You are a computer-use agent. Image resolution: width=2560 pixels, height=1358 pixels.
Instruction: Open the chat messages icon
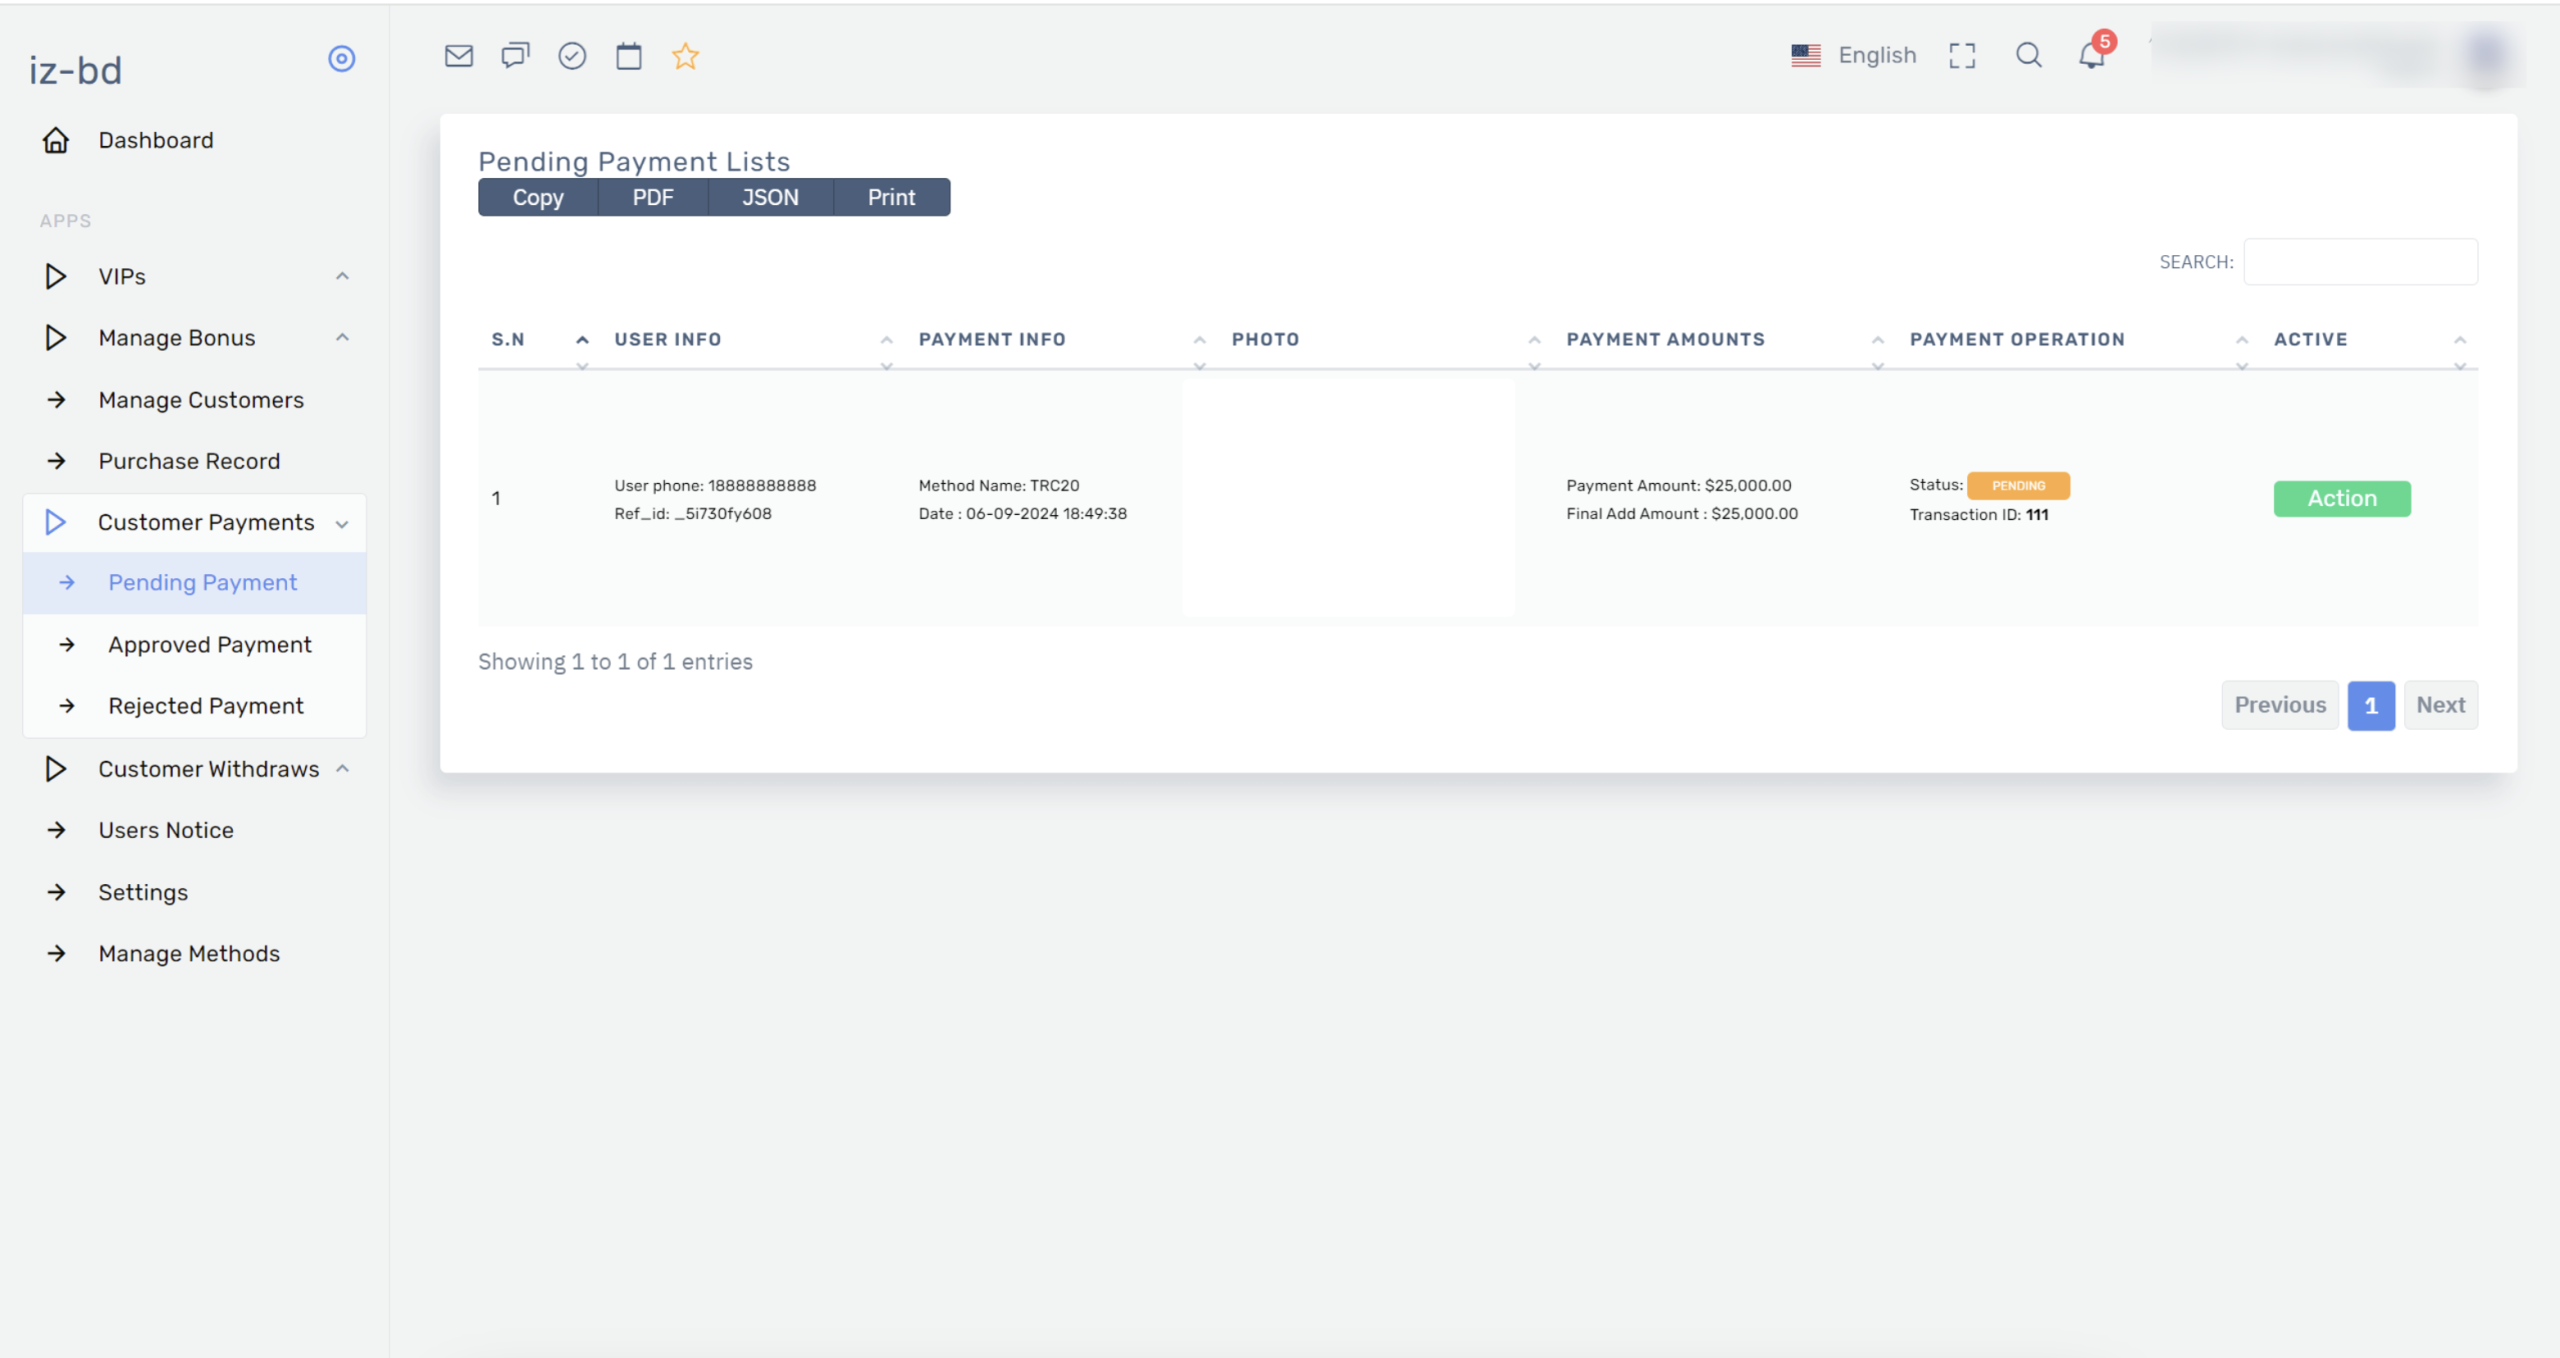coord(515,56)
